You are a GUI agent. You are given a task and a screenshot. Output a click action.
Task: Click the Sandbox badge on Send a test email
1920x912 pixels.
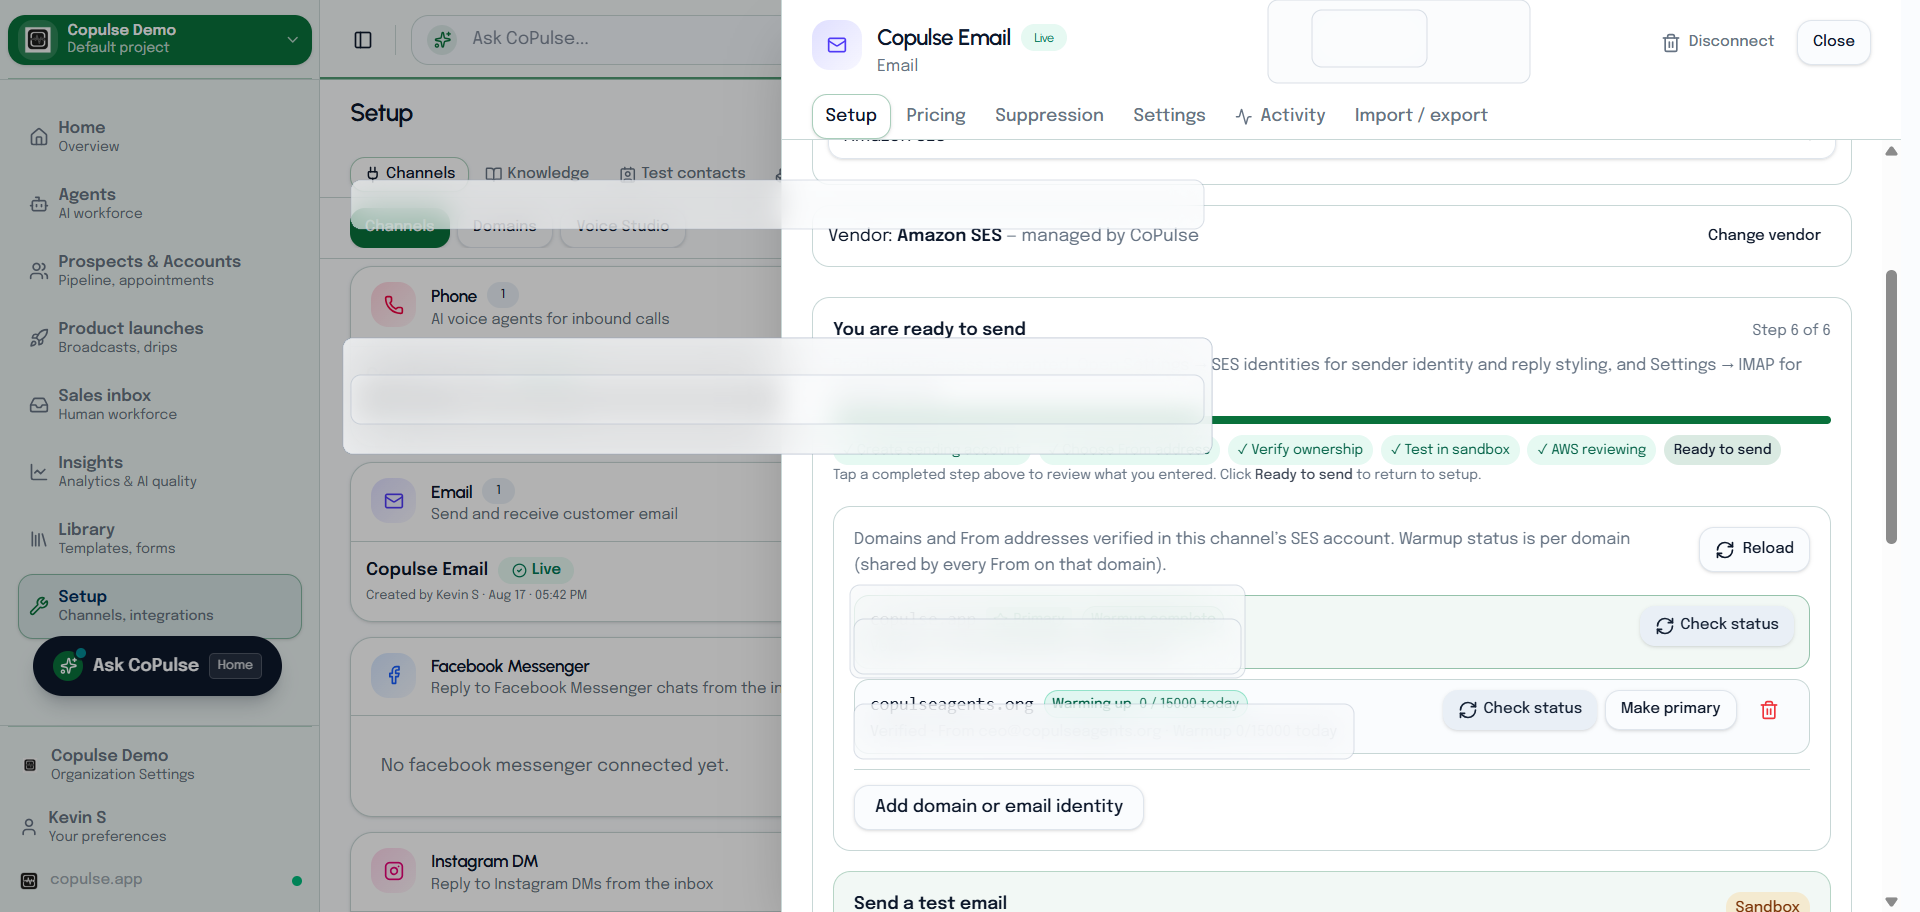pos(1767,906)
